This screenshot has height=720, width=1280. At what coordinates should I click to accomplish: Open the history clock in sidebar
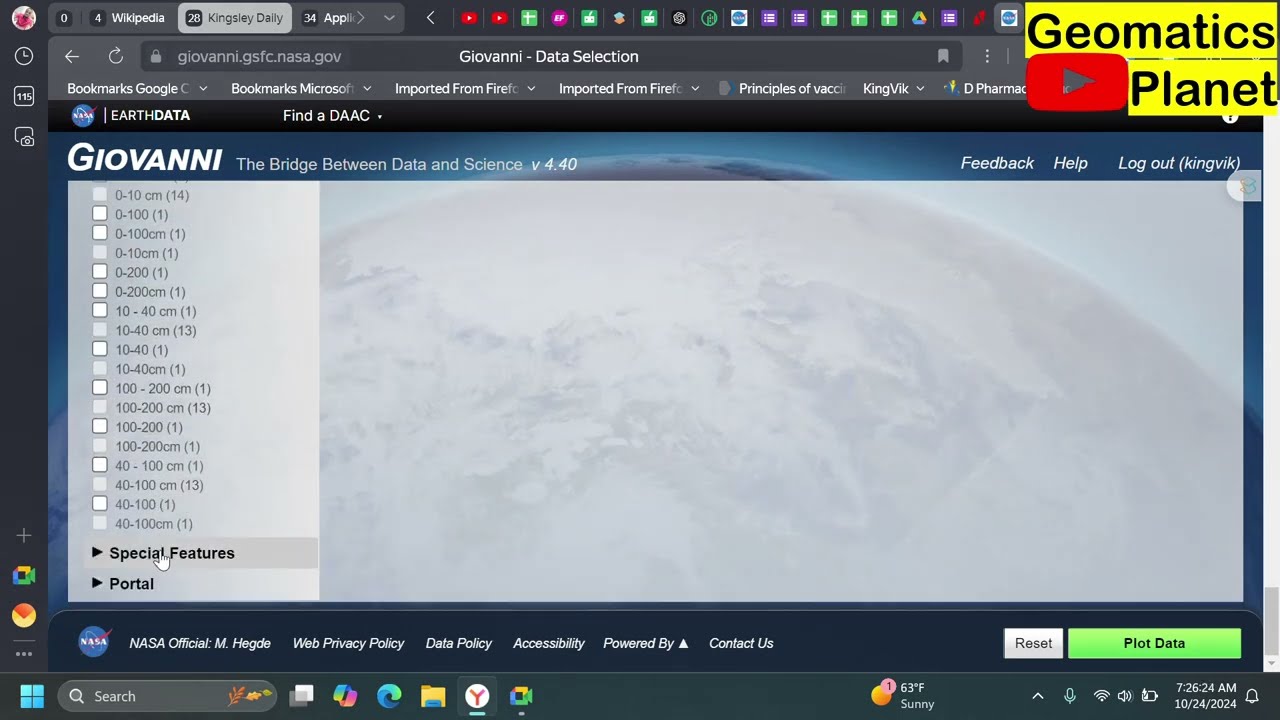[x=24, y=56]
